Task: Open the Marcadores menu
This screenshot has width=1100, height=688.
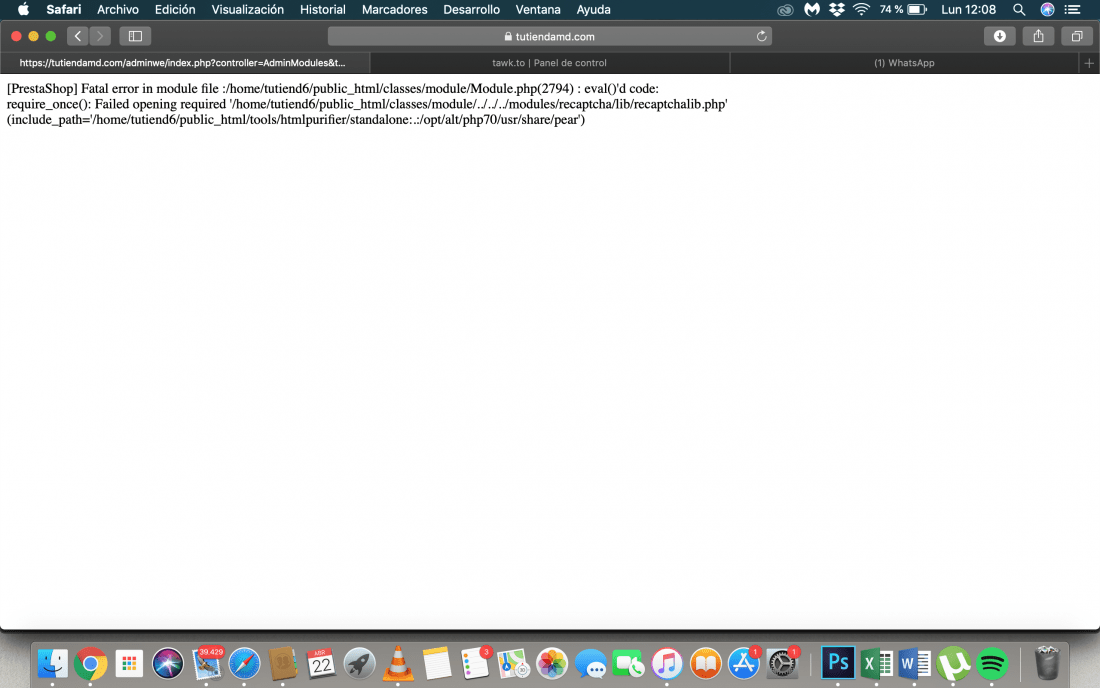Action: click(x=394, y=10)
